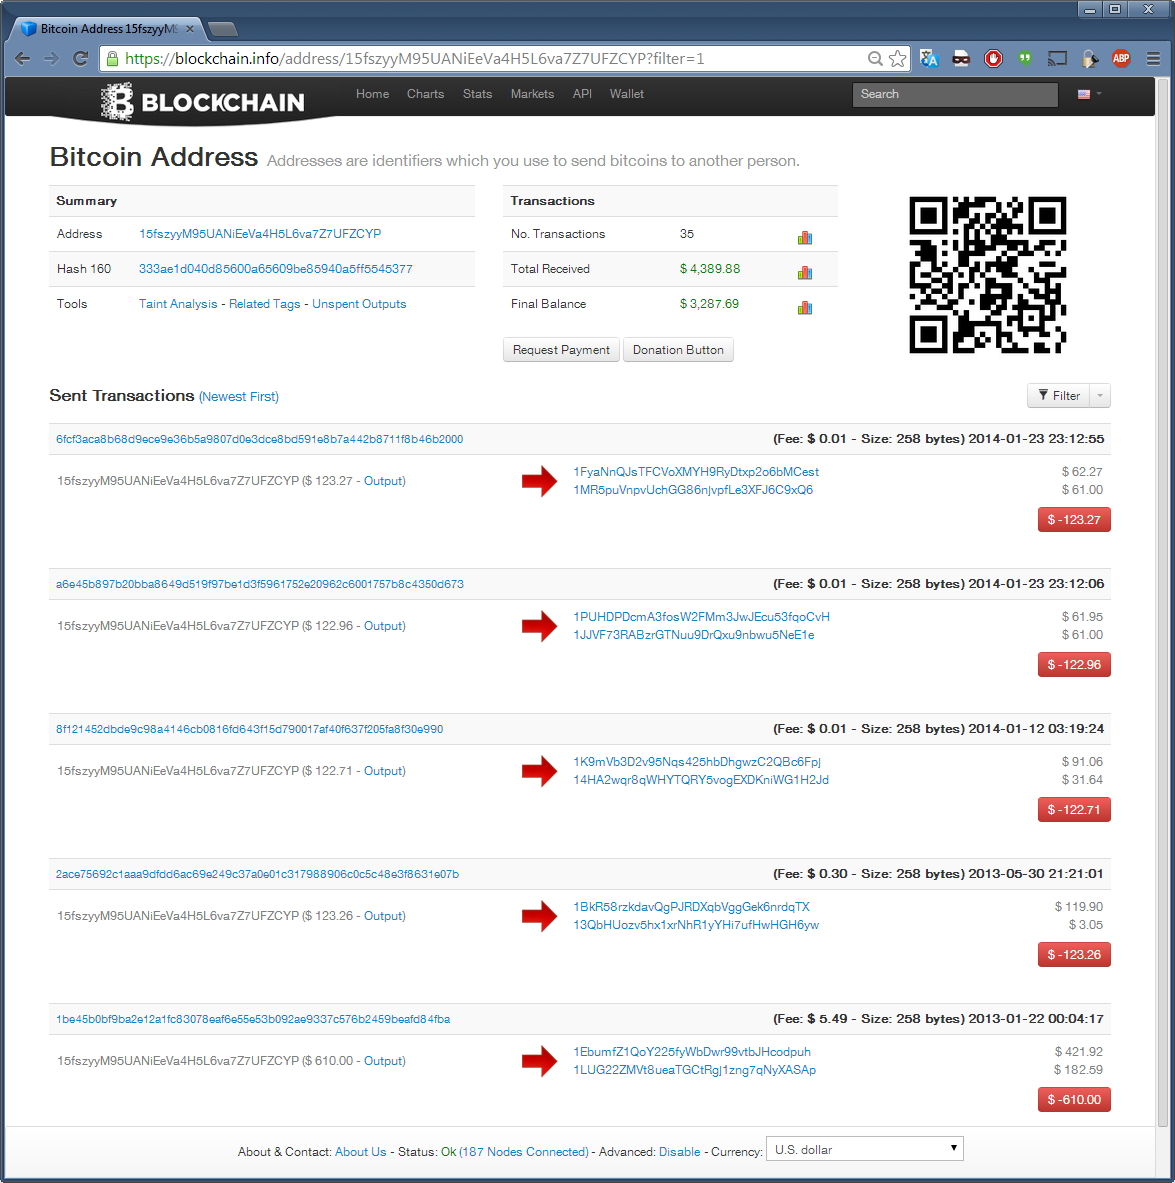Click the (Newest First) sort link
The width and height of the screenshot is (1175, 1183).
coord(238,397)
